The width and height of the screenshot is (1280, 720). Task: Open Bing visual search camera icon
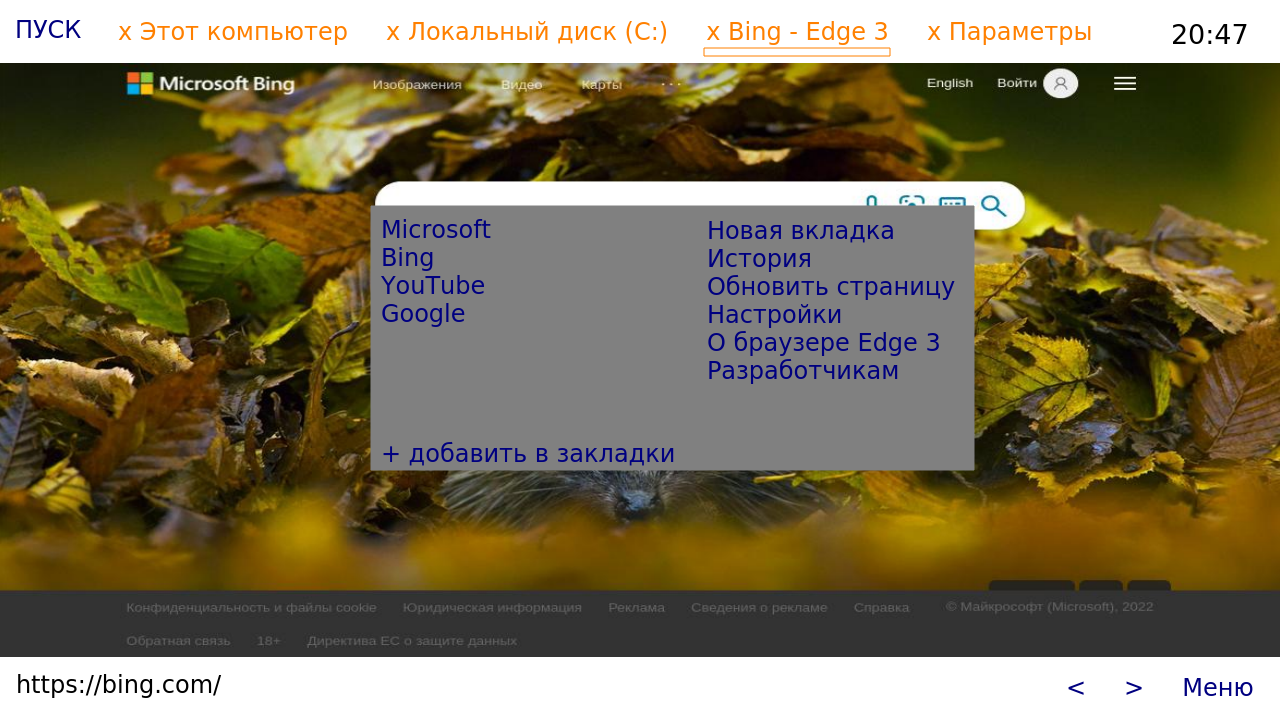911,201
